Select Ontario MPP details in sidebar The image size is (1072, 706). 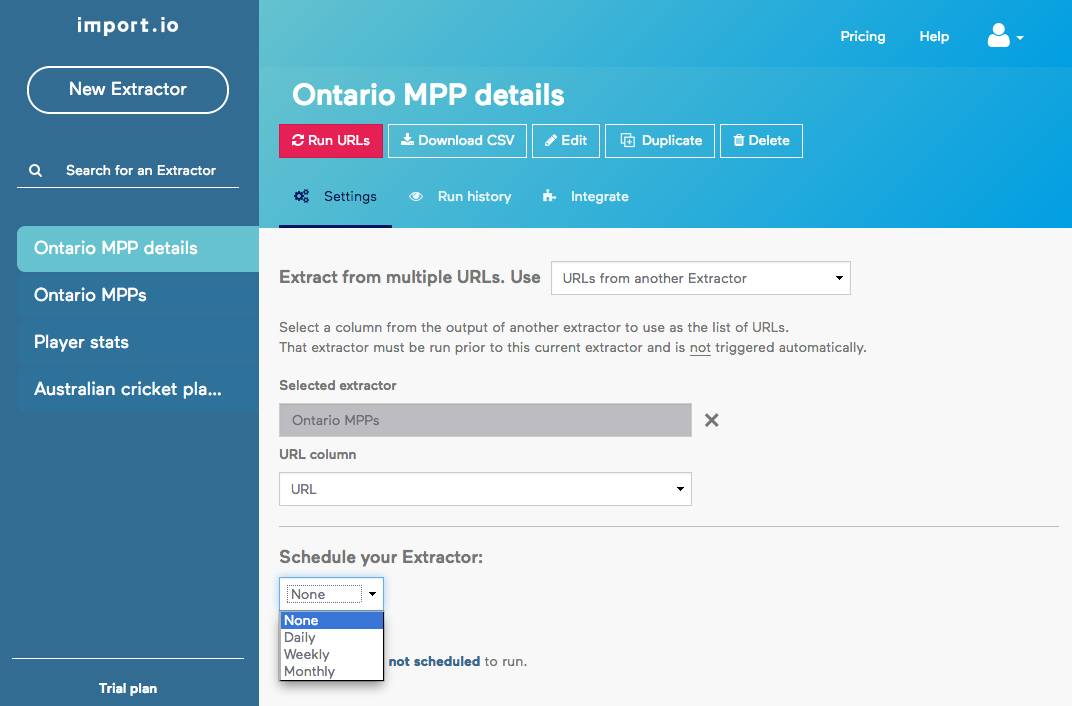tap(138, 248)
